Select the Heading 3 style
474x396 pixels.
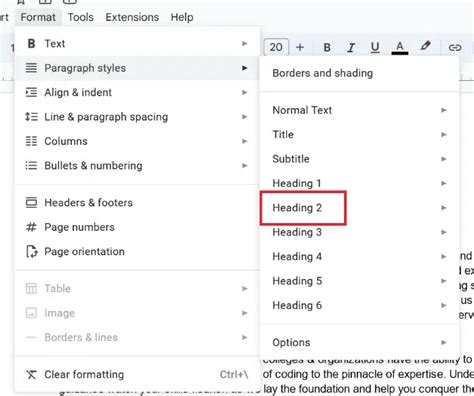[x=360, y=232]
